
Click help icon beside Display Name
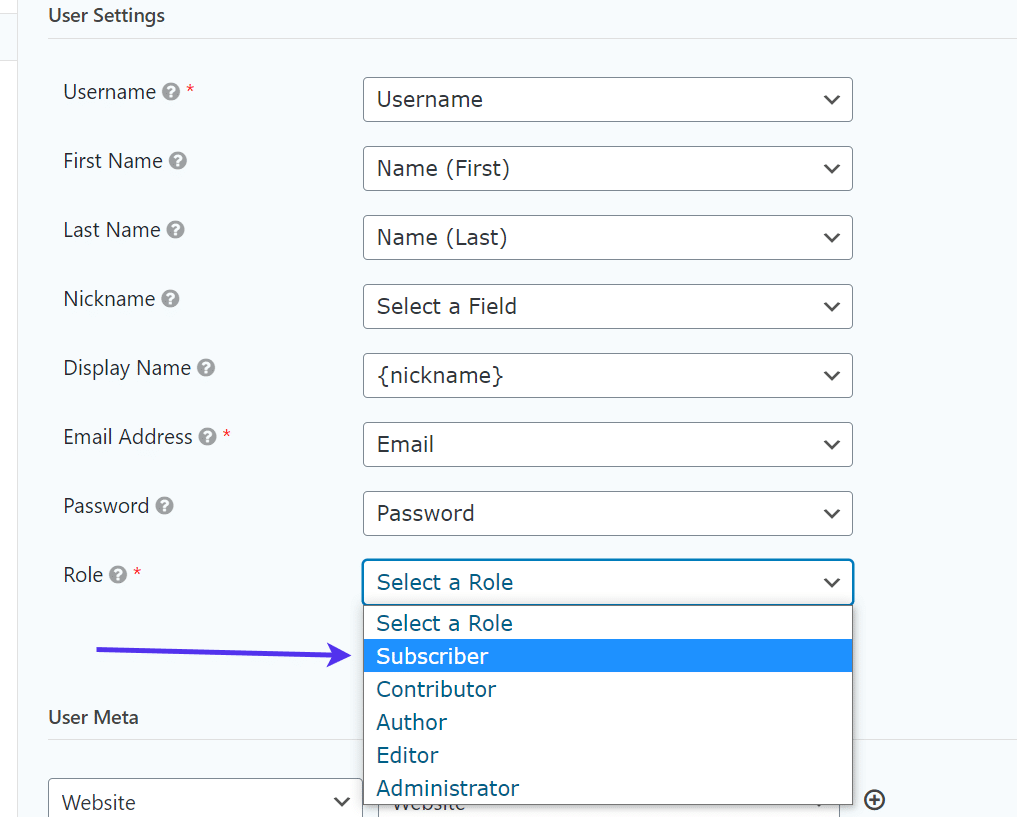pos(206,368)
